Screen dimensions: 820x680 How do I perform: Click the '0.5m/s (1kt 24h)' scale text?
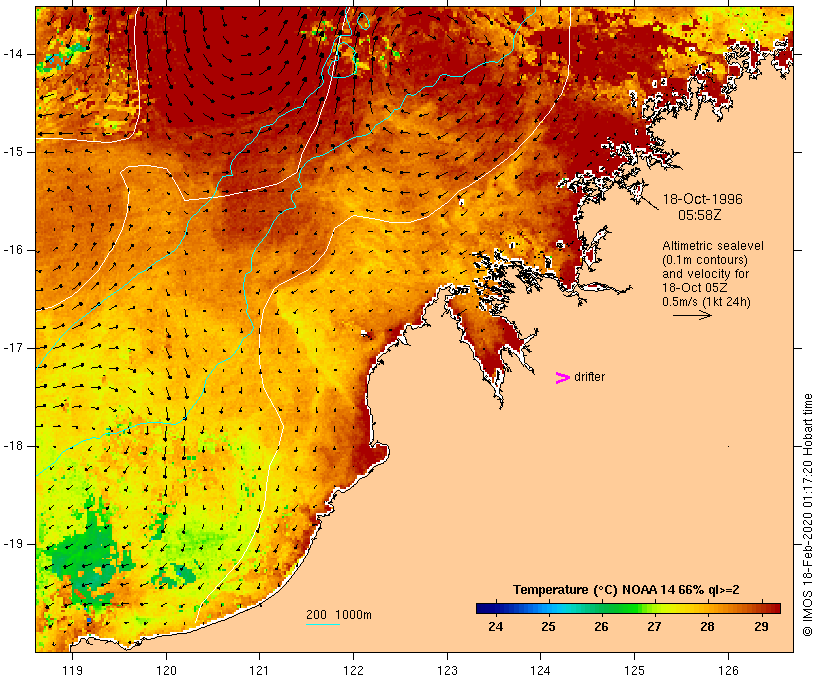coord(706,302)
